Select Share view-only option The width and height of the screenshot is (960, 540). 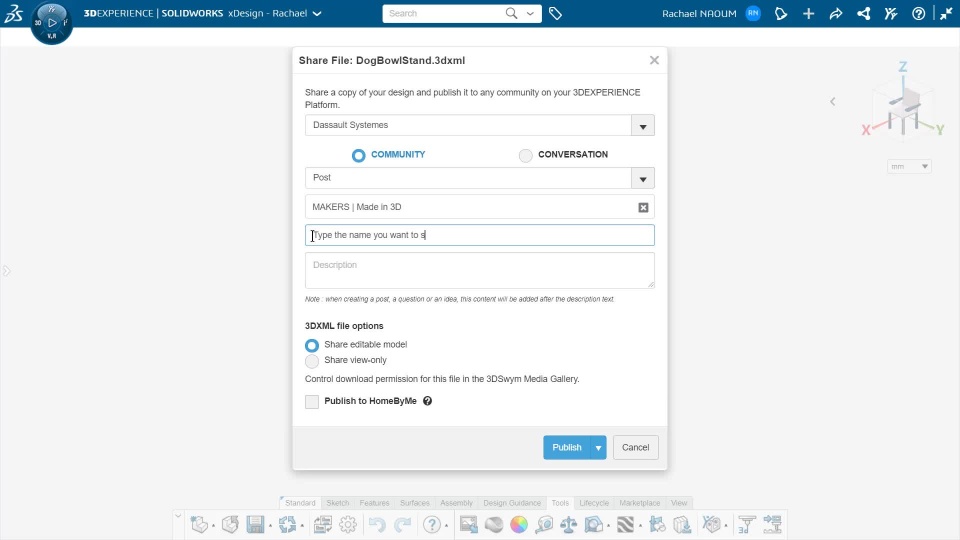pos(312,361)
